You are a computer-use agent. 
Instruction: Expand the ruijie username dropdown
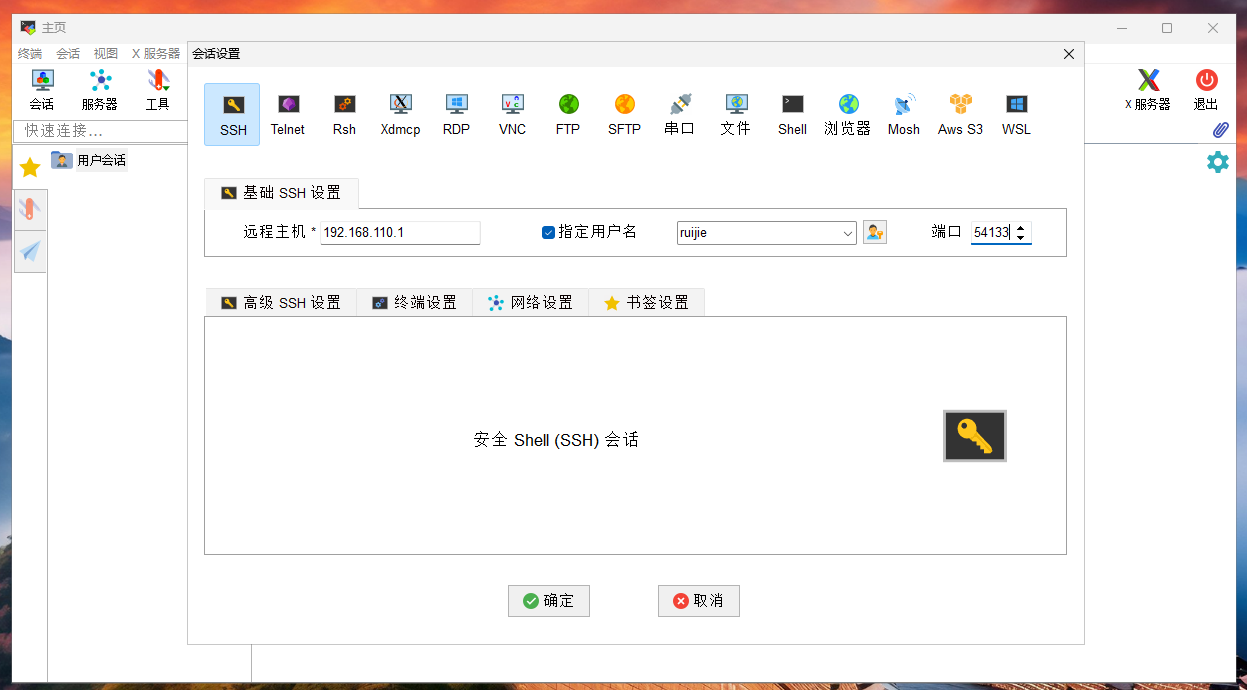[847, 233]
